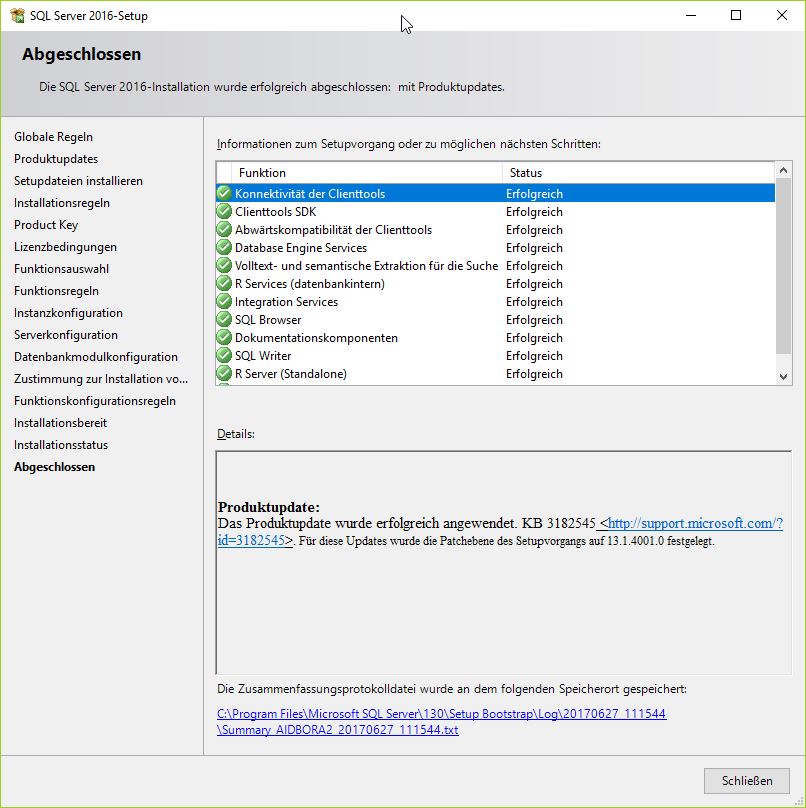Click the Funktion column header

(x=367, y=173)
